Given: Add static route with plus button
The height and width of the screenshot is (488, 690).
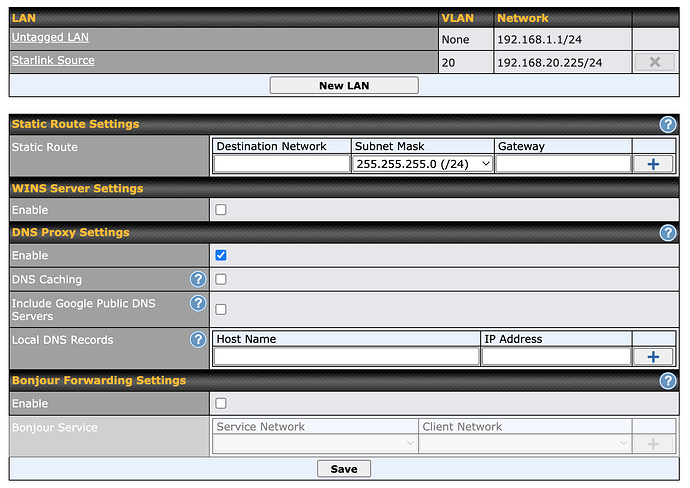Looking at the screenshot, I should click(654, 164).
